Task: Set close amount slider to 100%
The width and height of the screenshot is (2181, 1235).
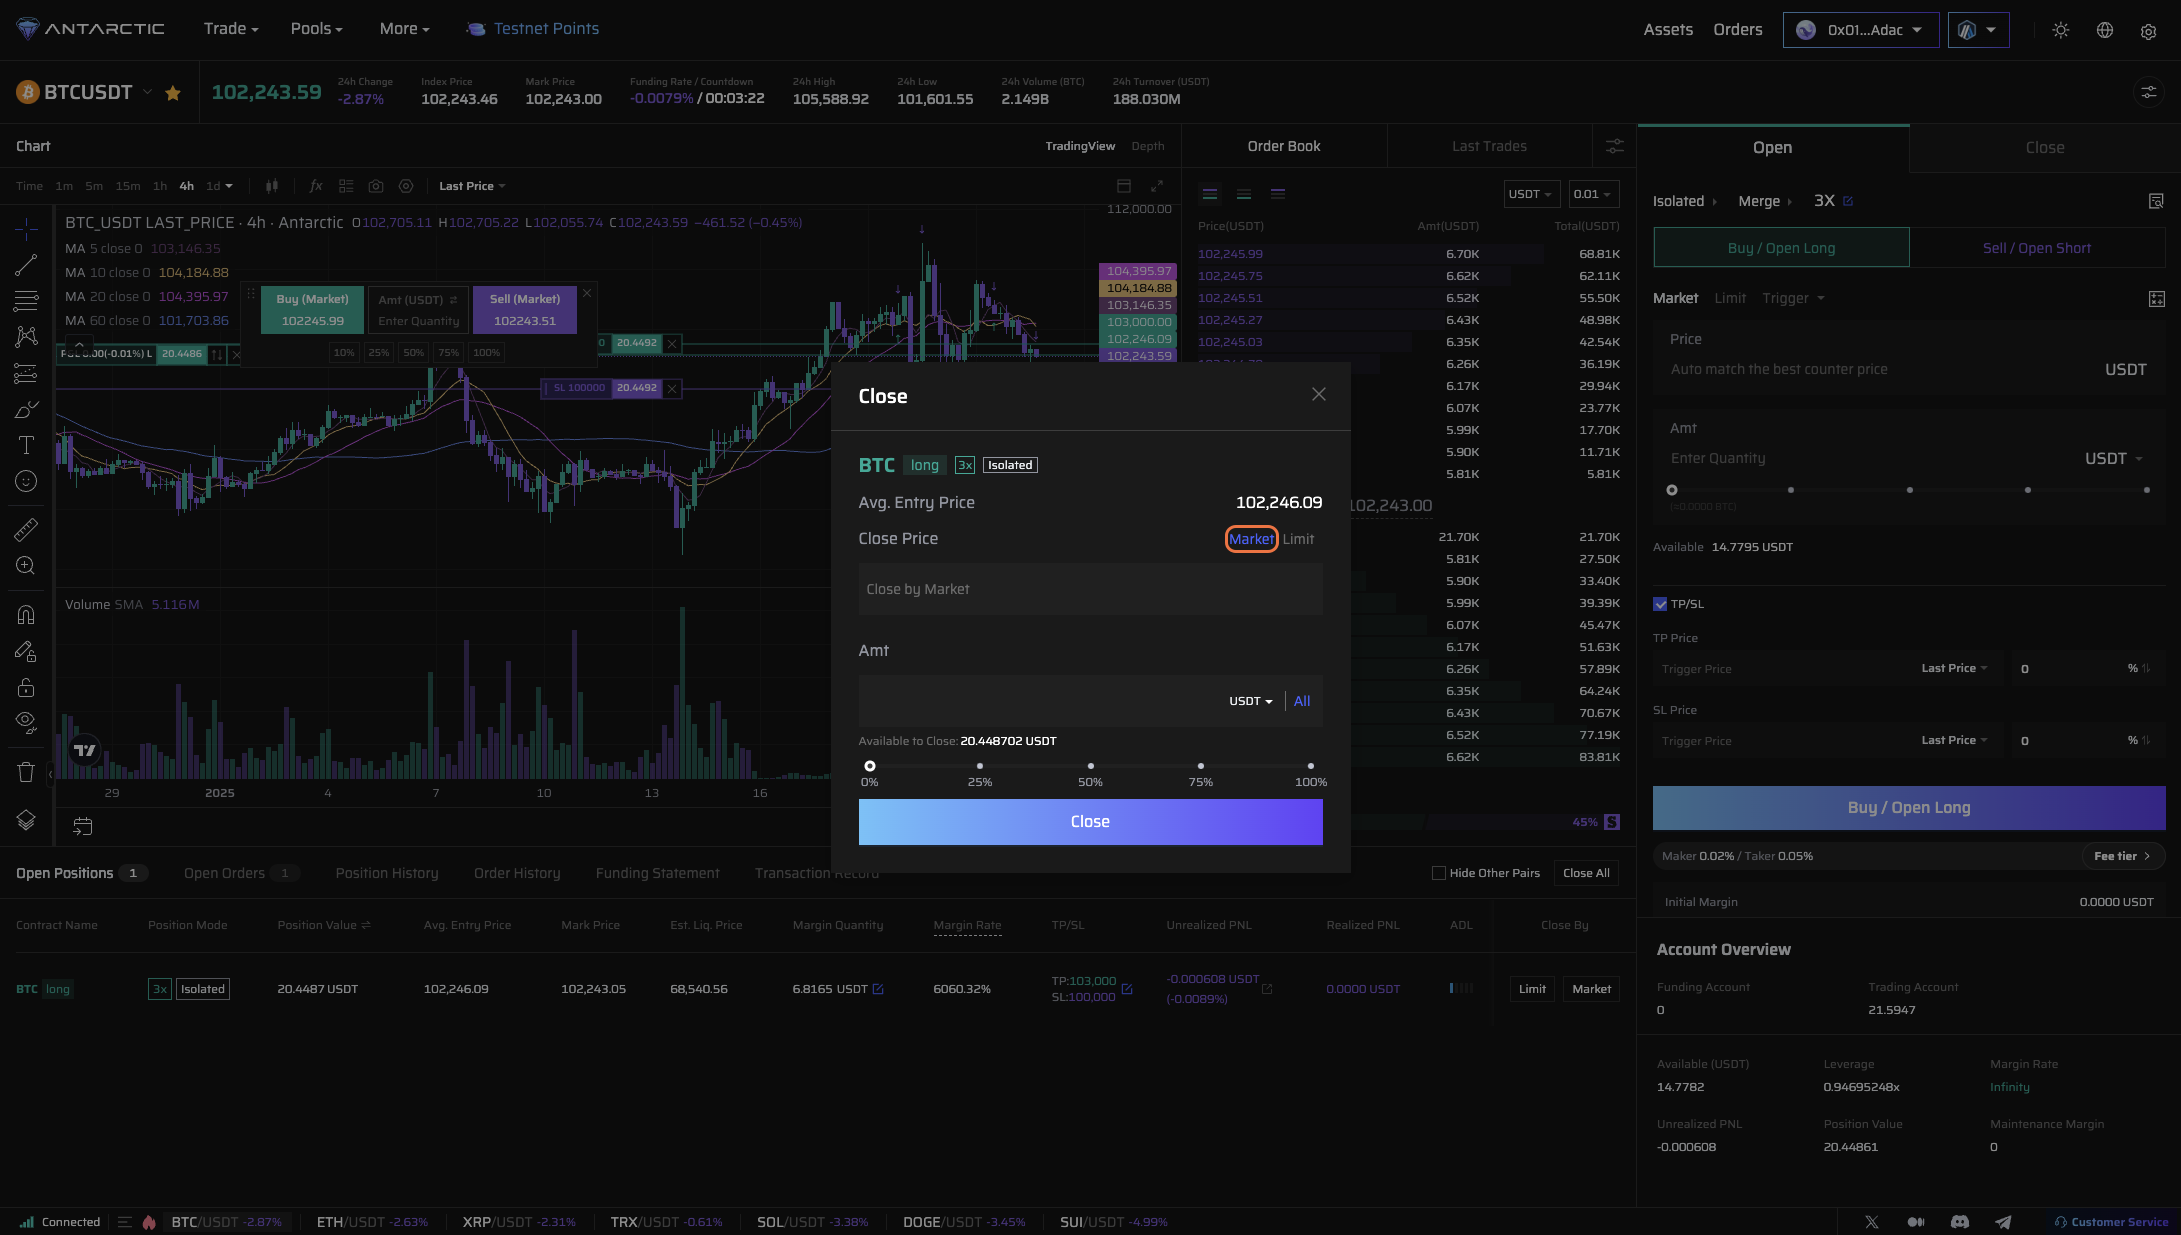Action: (x=1310, y=766)
